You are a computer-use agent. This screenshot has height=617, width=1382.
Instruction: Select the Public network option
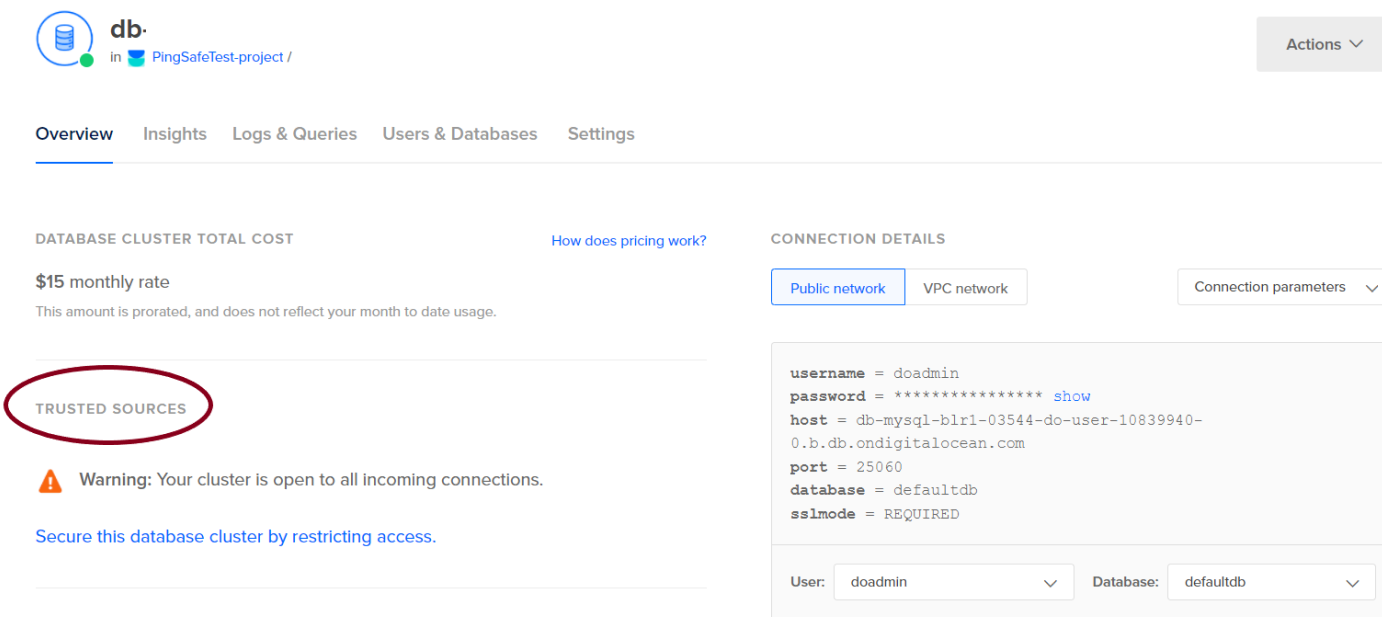(x=837, y=288)
